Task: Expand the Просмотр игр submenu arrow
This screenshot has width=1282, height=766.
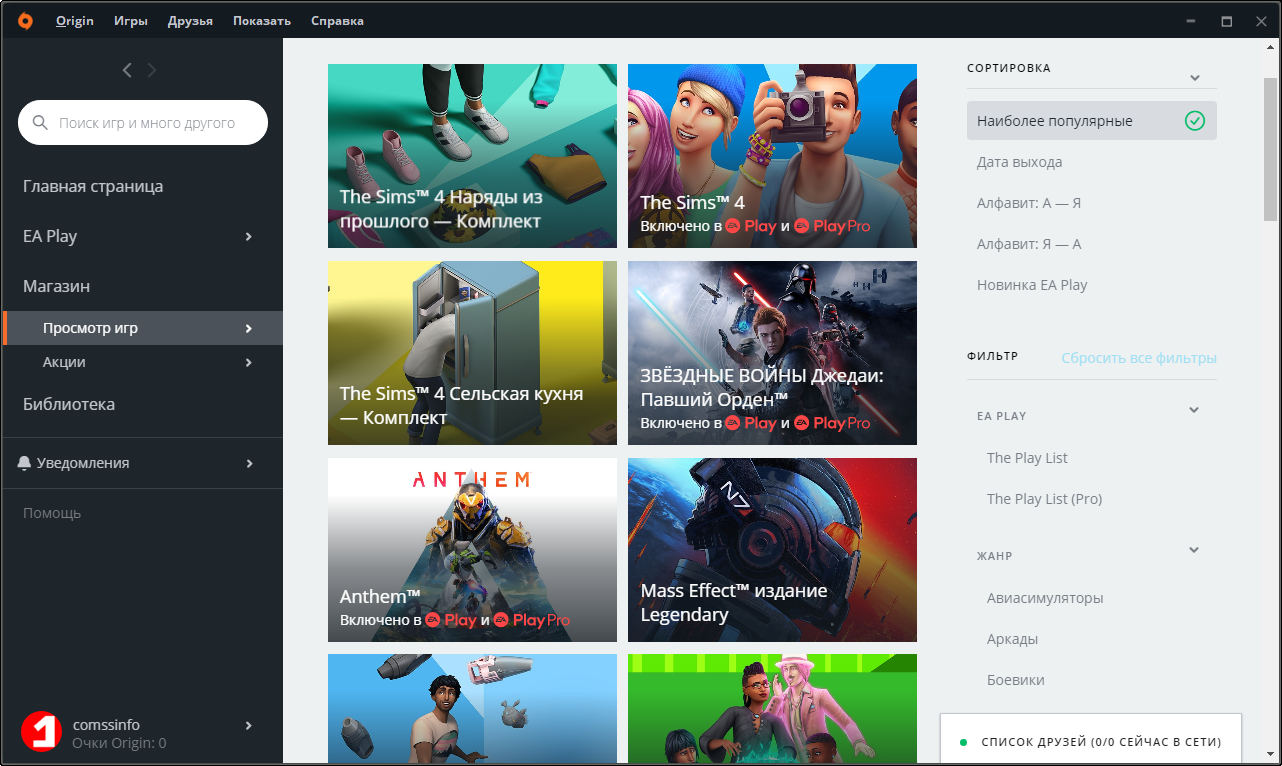Action: [249, 328]
